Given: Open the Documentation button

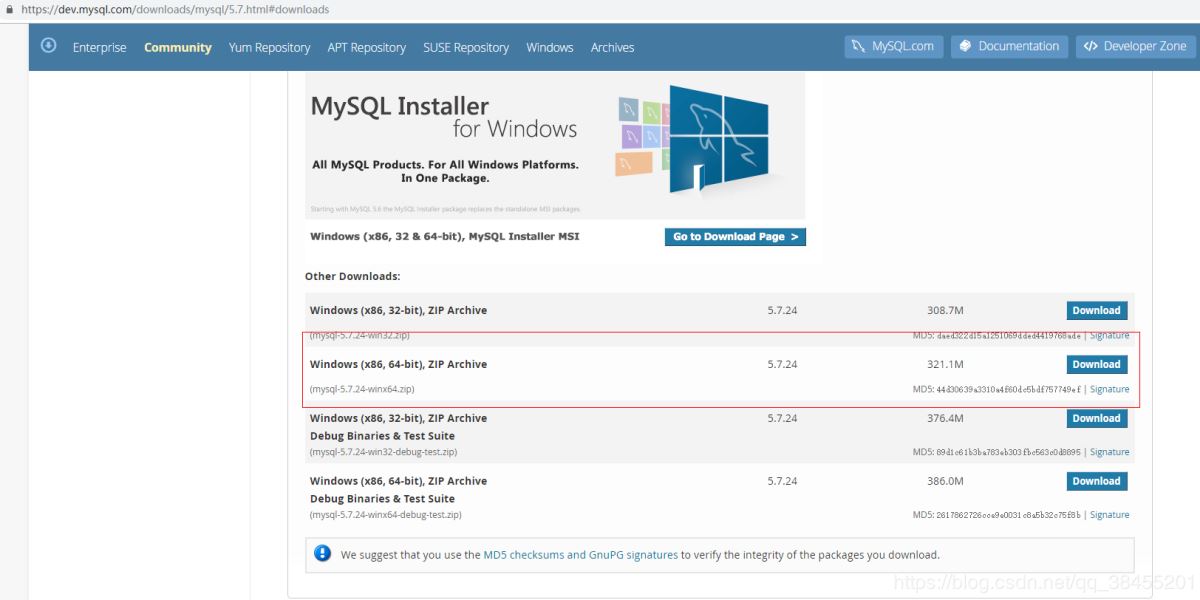Looking at the screenshot, I should click(x=1009, y=46).
